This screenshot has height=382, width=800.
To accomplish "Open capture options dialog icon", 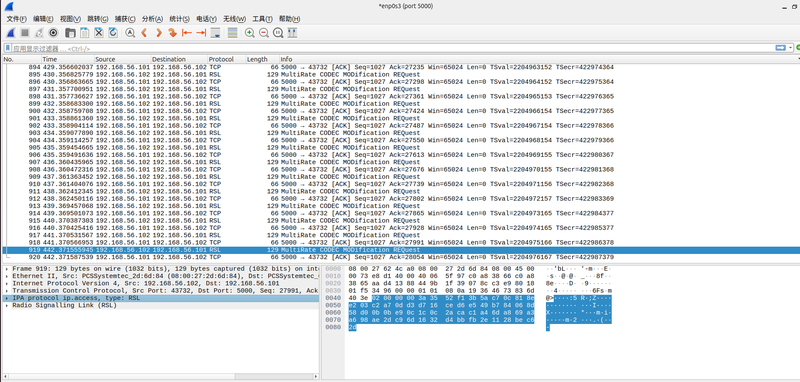I will click(x=53, y=33).
